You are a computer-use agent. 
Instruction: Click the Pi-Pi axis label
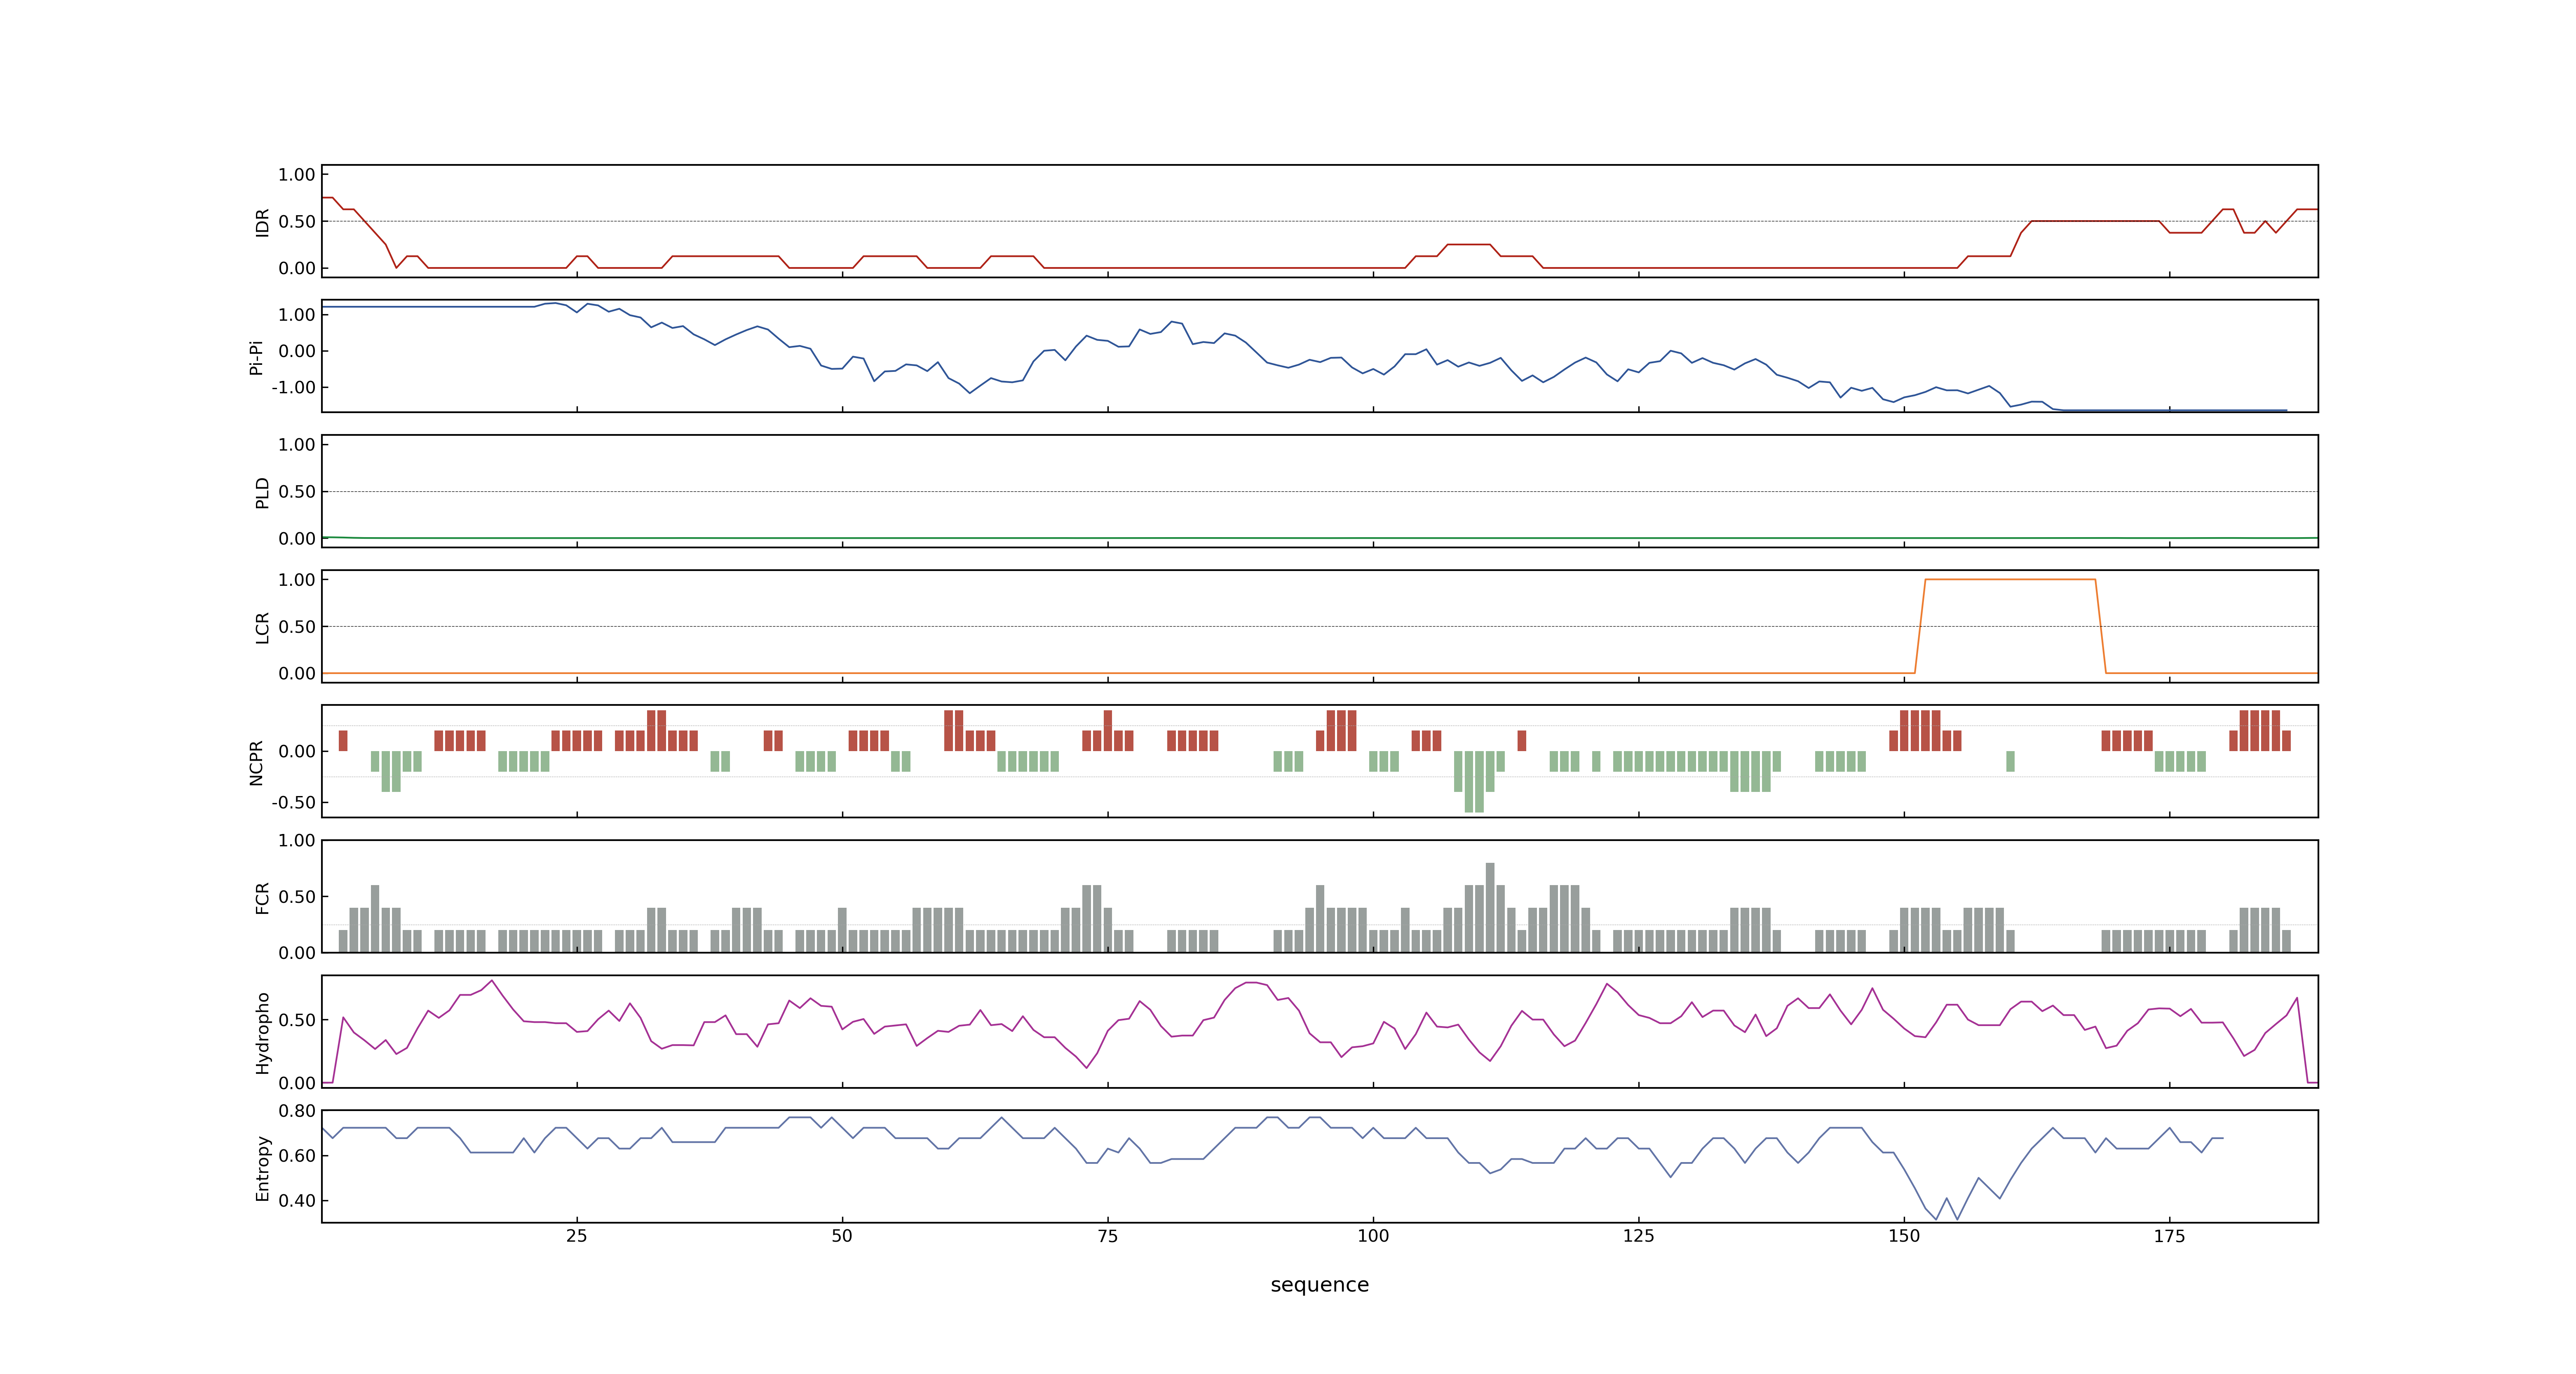pos(256,357)
